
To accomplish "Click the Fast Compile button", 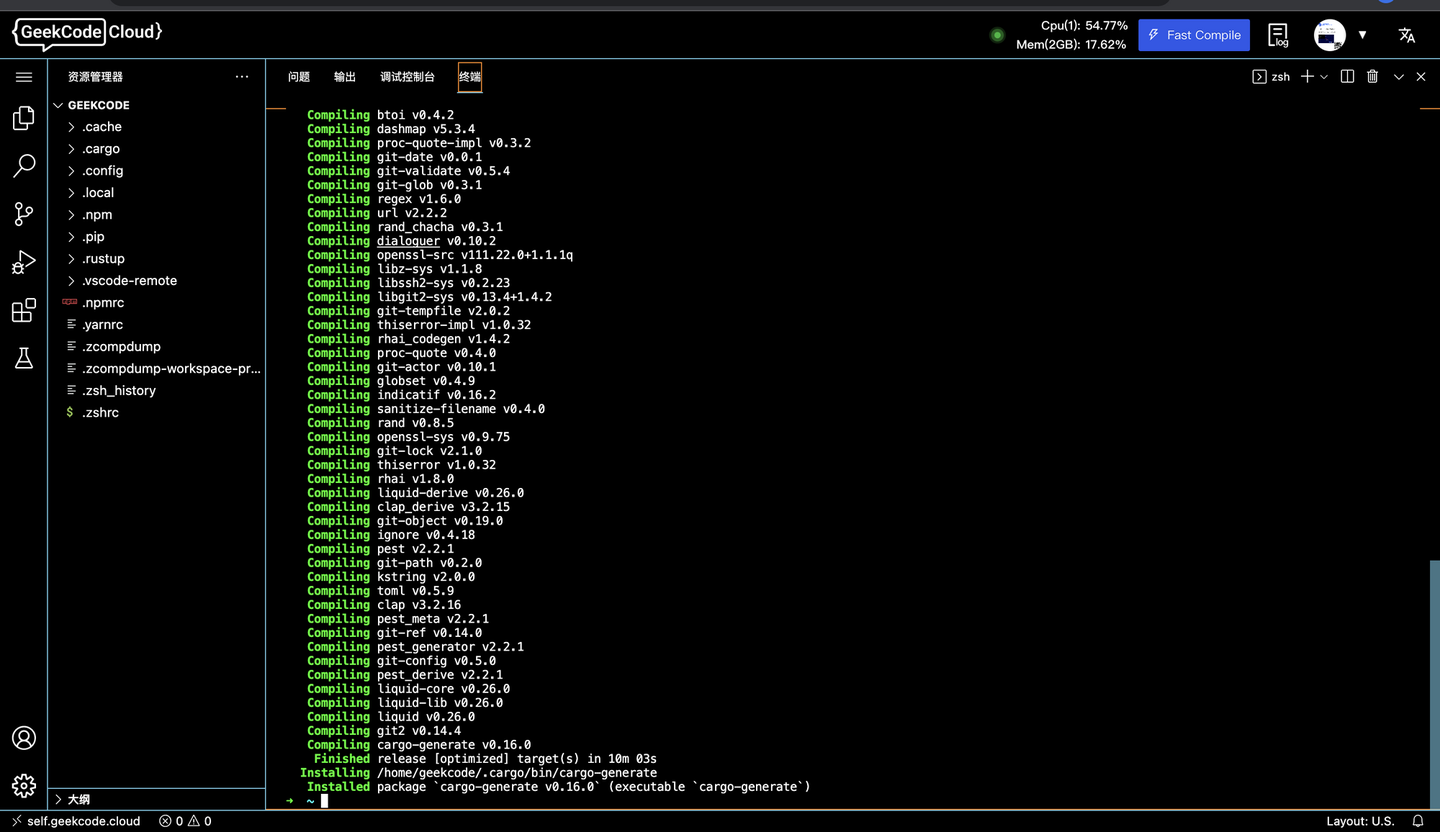I will pyautogui.click(x=1193, y=34).
